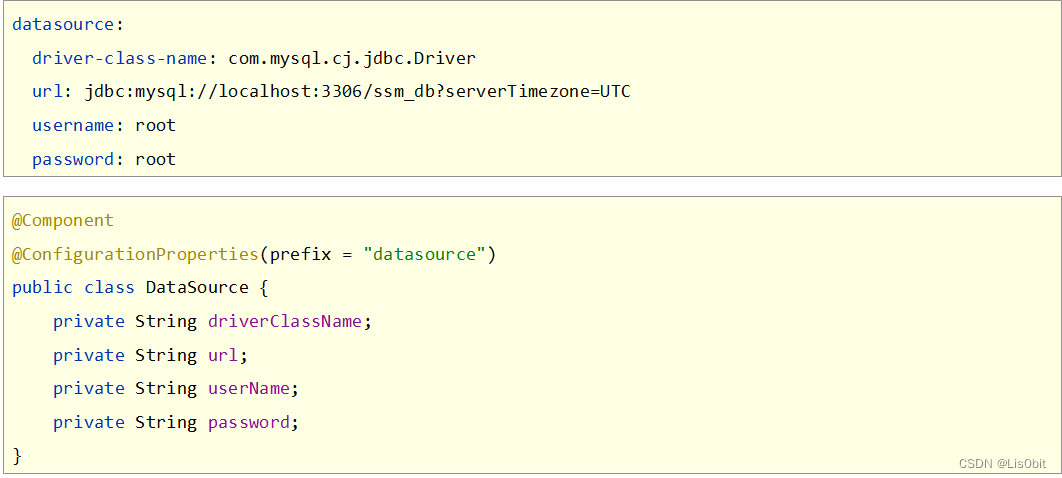Click the YAML 'username' key
The height and width of the screenshot is (478, 1062).
(72, 126)
